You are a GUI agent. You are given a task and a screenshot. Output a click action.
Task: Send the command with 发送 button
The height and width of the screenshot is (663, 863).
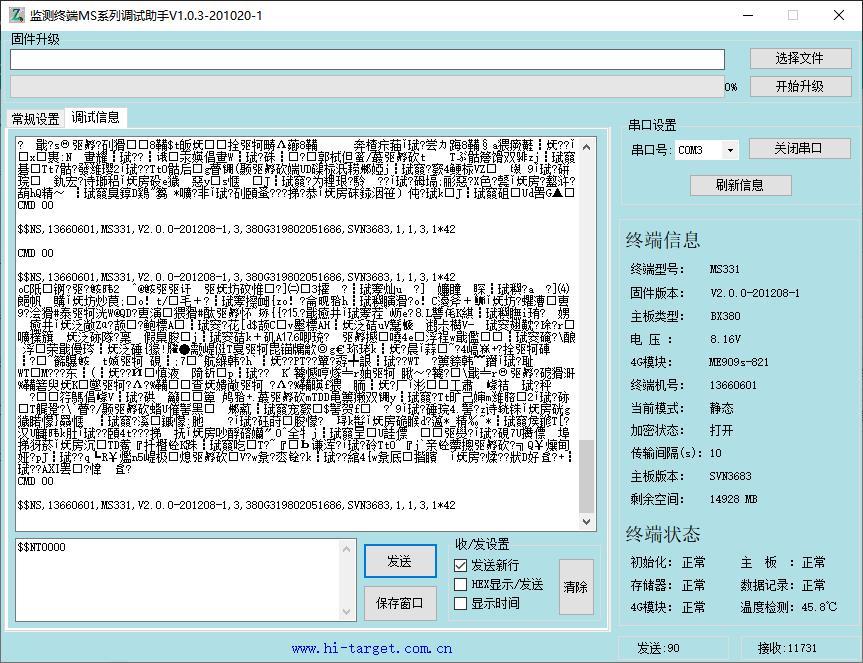click(x=400, y=562)
